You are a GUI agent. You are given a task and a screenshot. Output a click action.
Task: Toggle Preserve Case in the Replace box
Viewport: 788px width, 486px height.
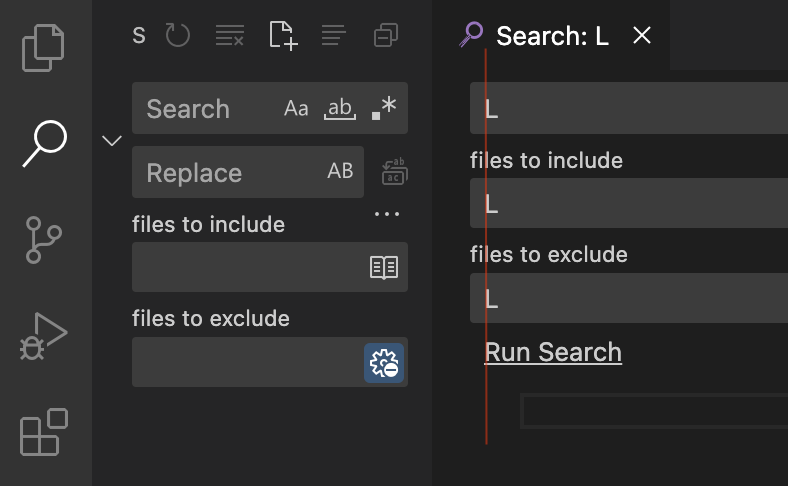point(340,171)
